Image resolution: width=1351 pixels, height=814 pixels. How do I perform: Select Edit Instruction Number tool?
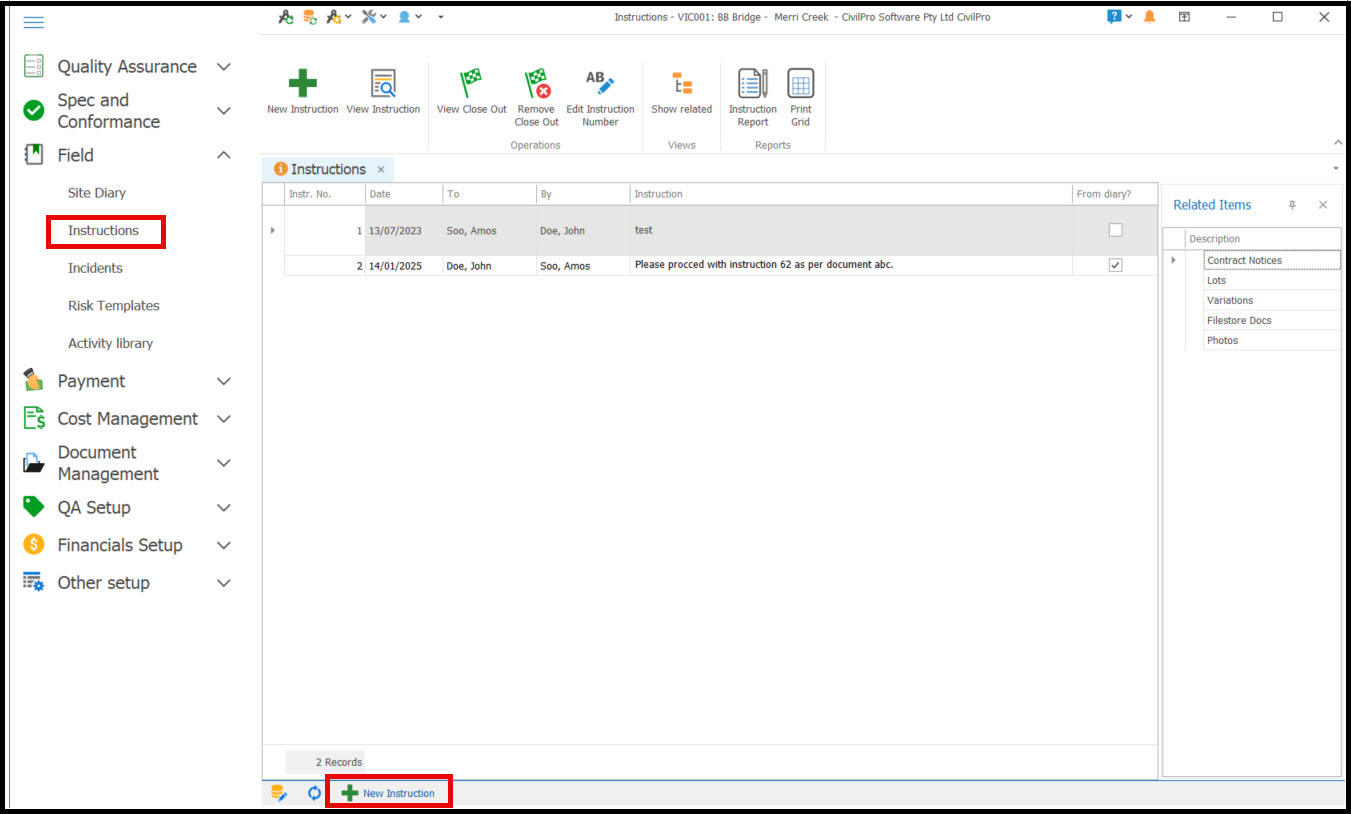point(600,85)
